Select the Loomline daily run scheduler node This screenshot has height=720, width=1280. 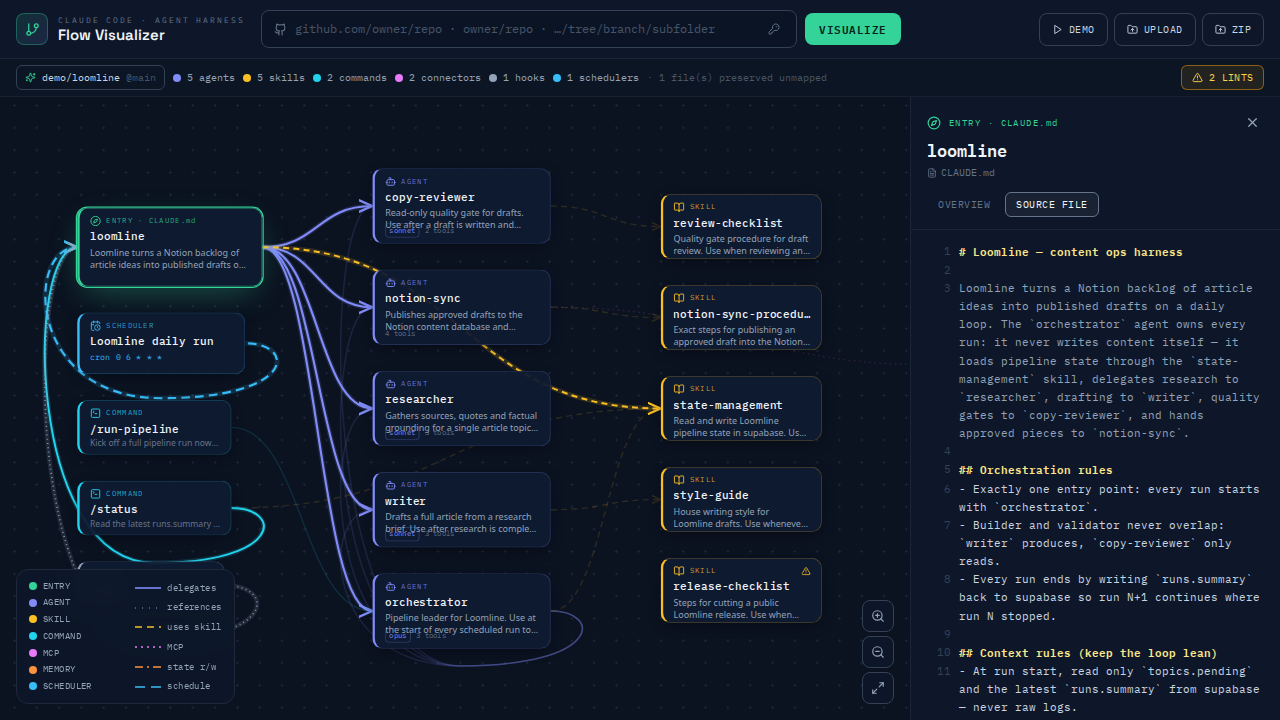pyautogui.click(x=161, y=343)
